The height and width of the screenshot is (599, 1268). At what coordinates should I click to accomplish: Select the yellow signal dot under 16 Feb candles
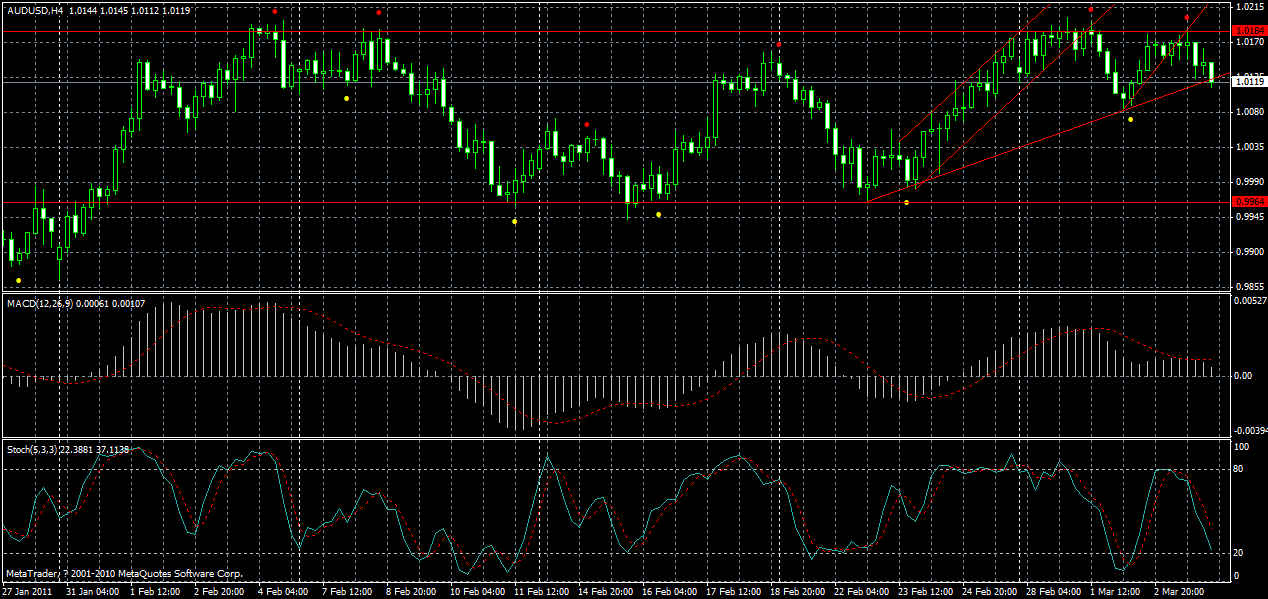658,213
